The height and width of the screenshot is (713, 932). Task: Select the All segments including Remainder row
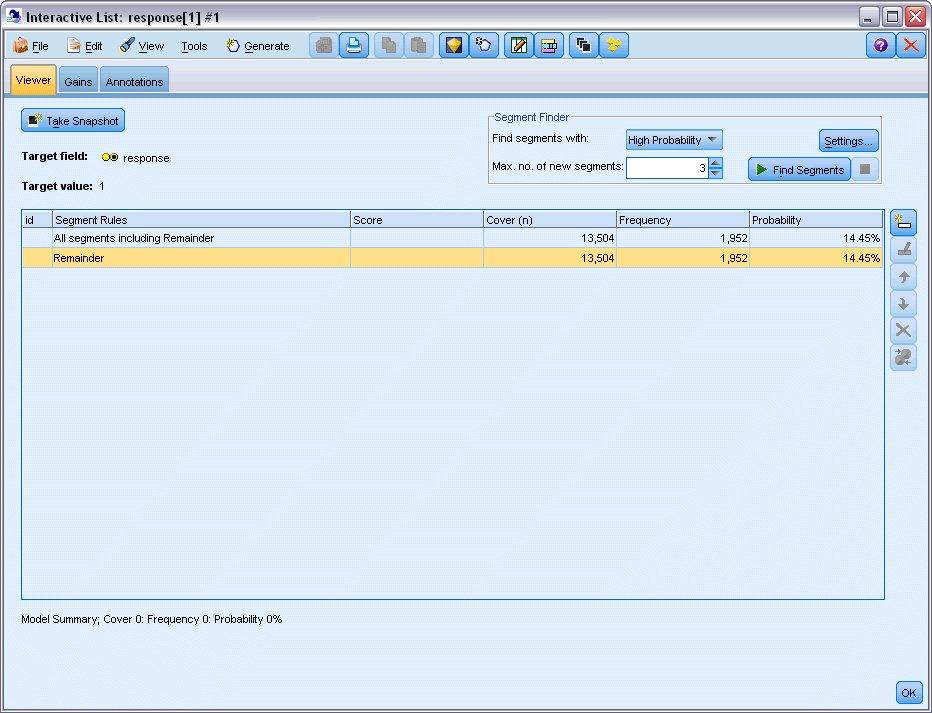click(x=452, y=238)
